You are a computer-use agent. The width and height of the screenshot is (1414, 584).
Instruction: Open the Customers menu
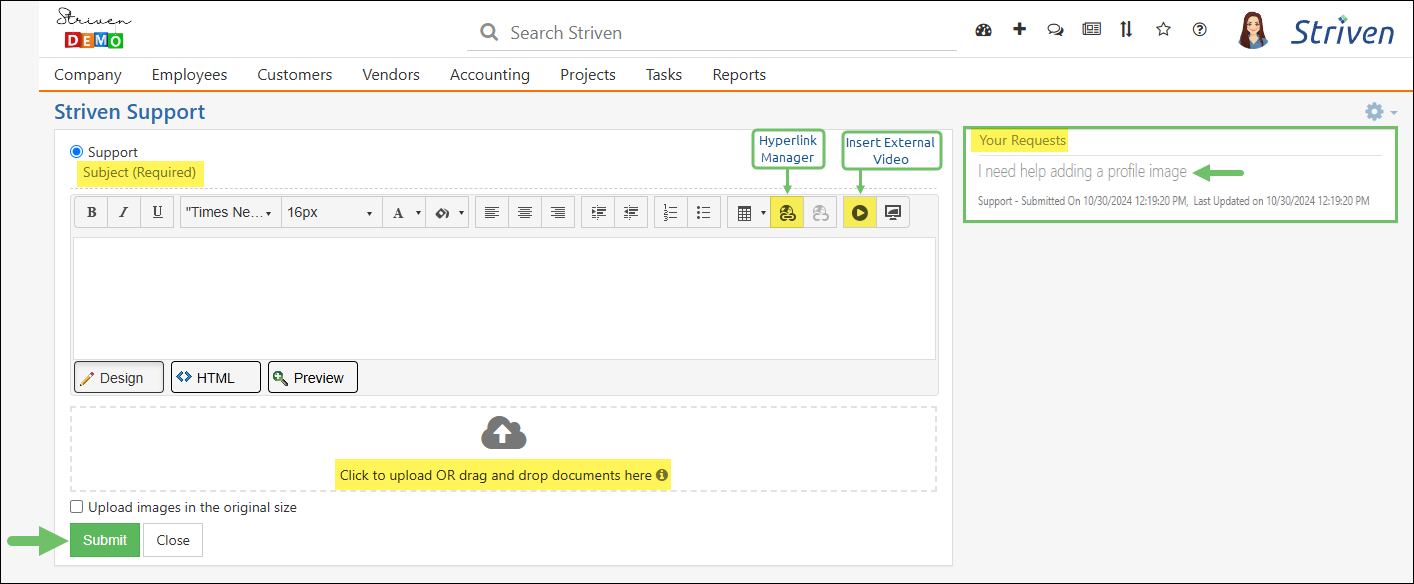295,74
